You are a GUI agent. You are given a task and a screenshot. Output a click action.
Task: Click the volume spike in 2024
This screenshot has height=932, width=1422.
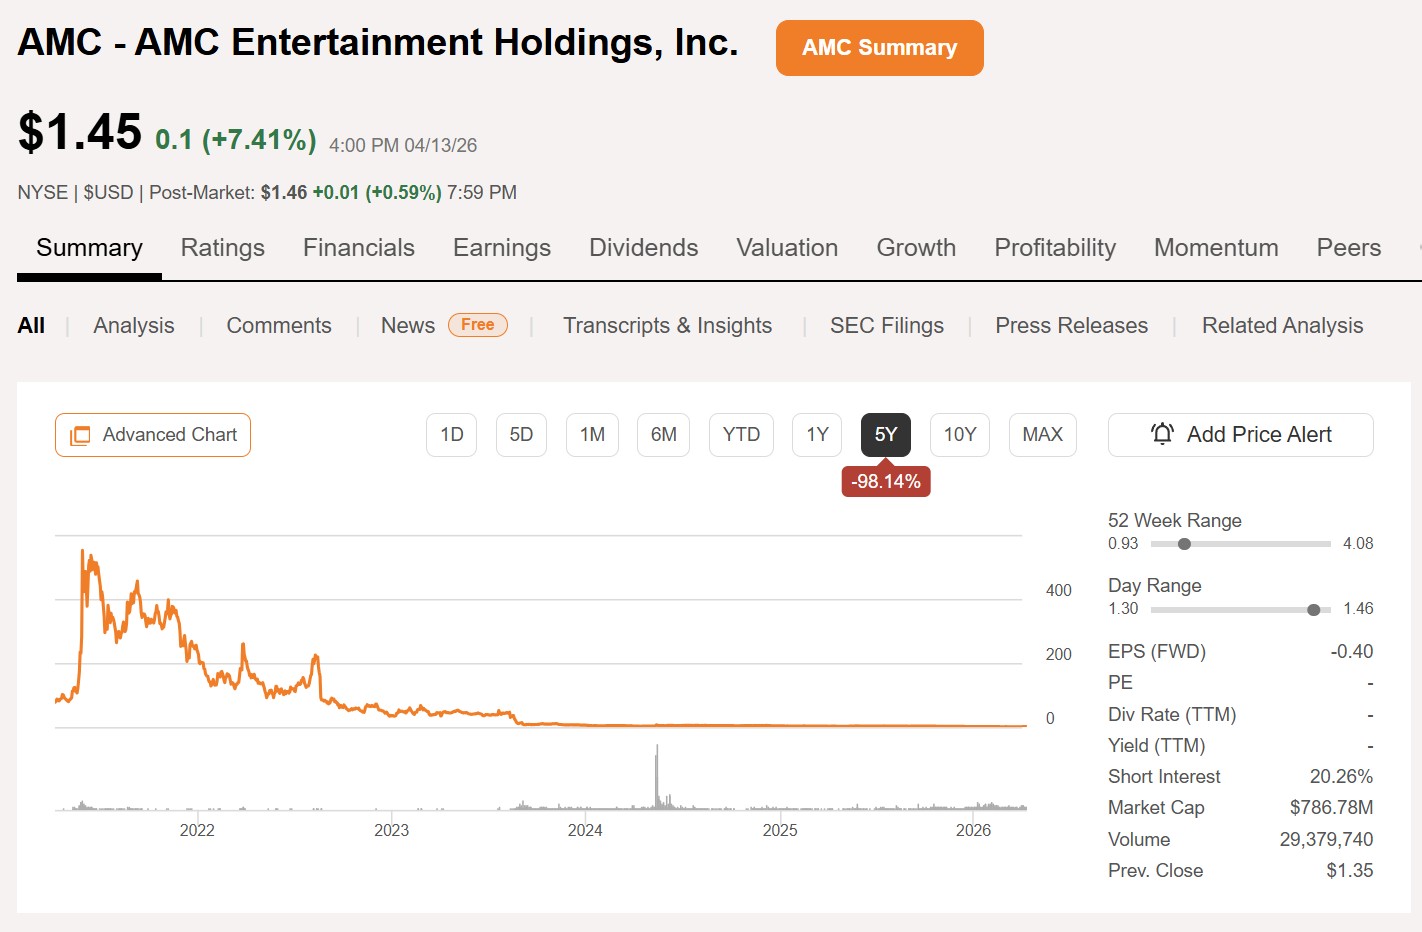point(657,775)
